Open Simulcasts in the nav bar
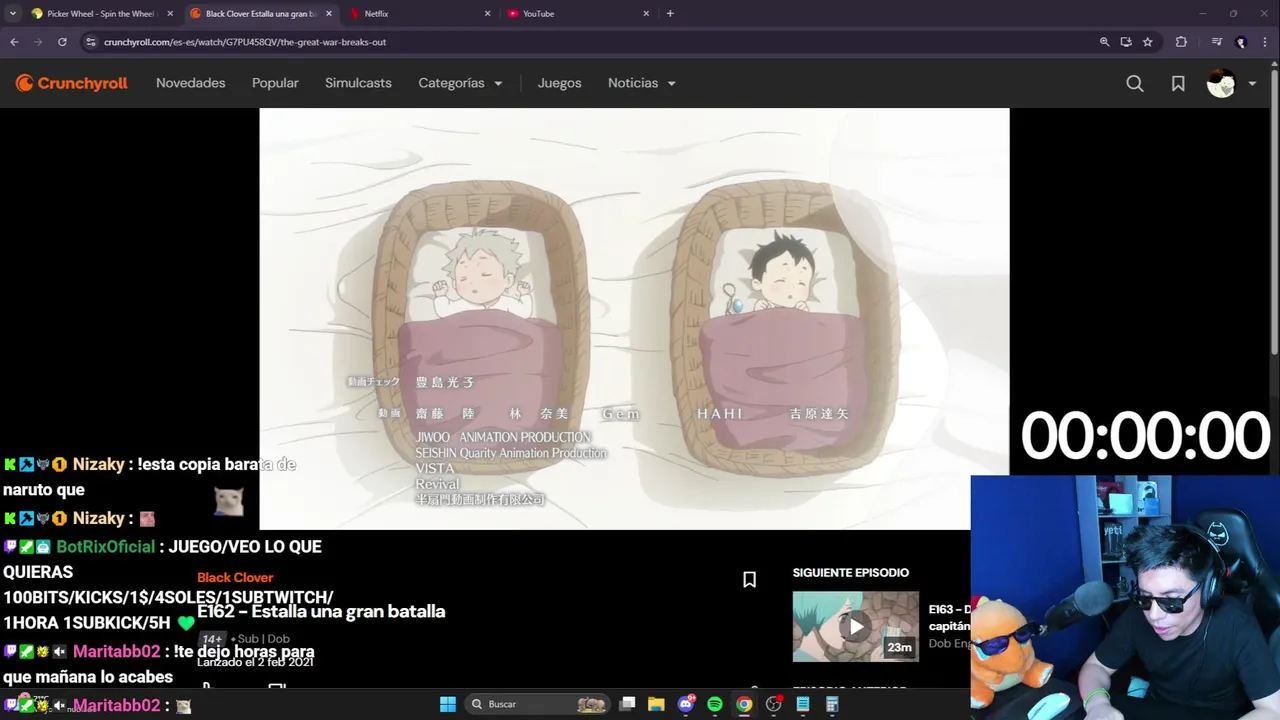The image size is (1280, 720). [358, 83]
